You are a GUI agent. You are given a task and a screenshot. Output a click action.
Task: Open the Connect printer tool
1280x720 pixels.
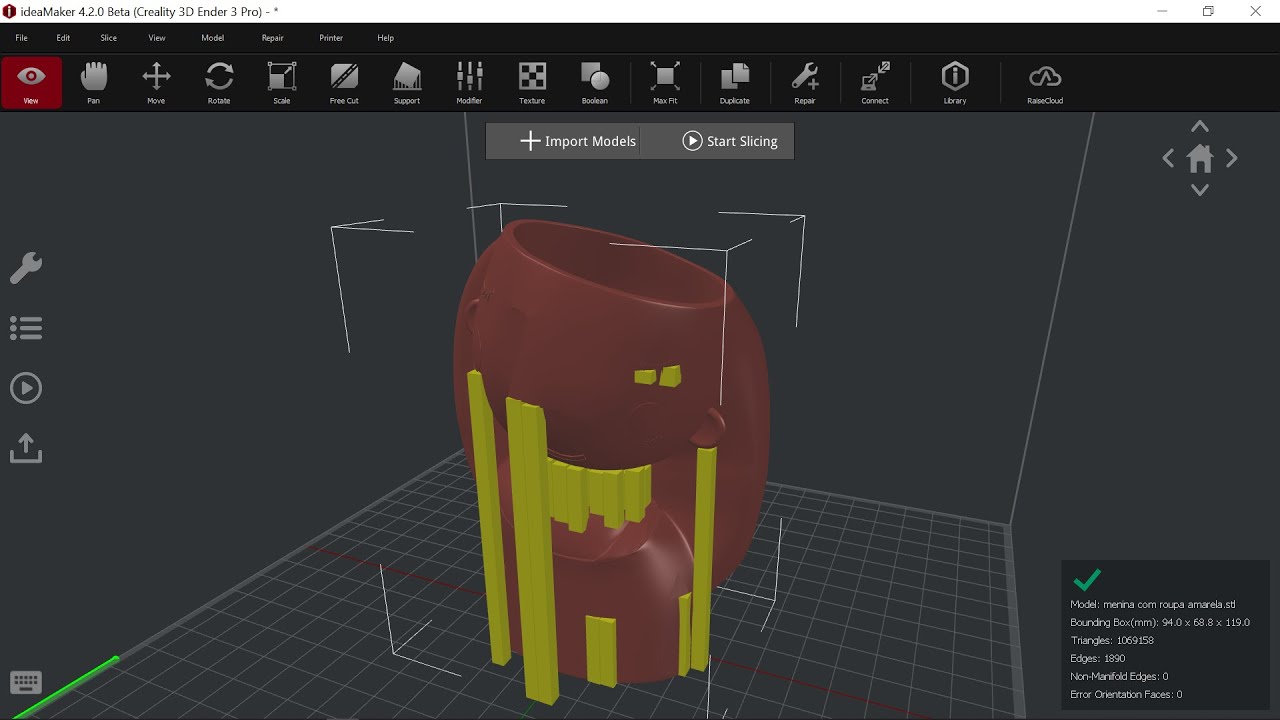tap(875, 82)
